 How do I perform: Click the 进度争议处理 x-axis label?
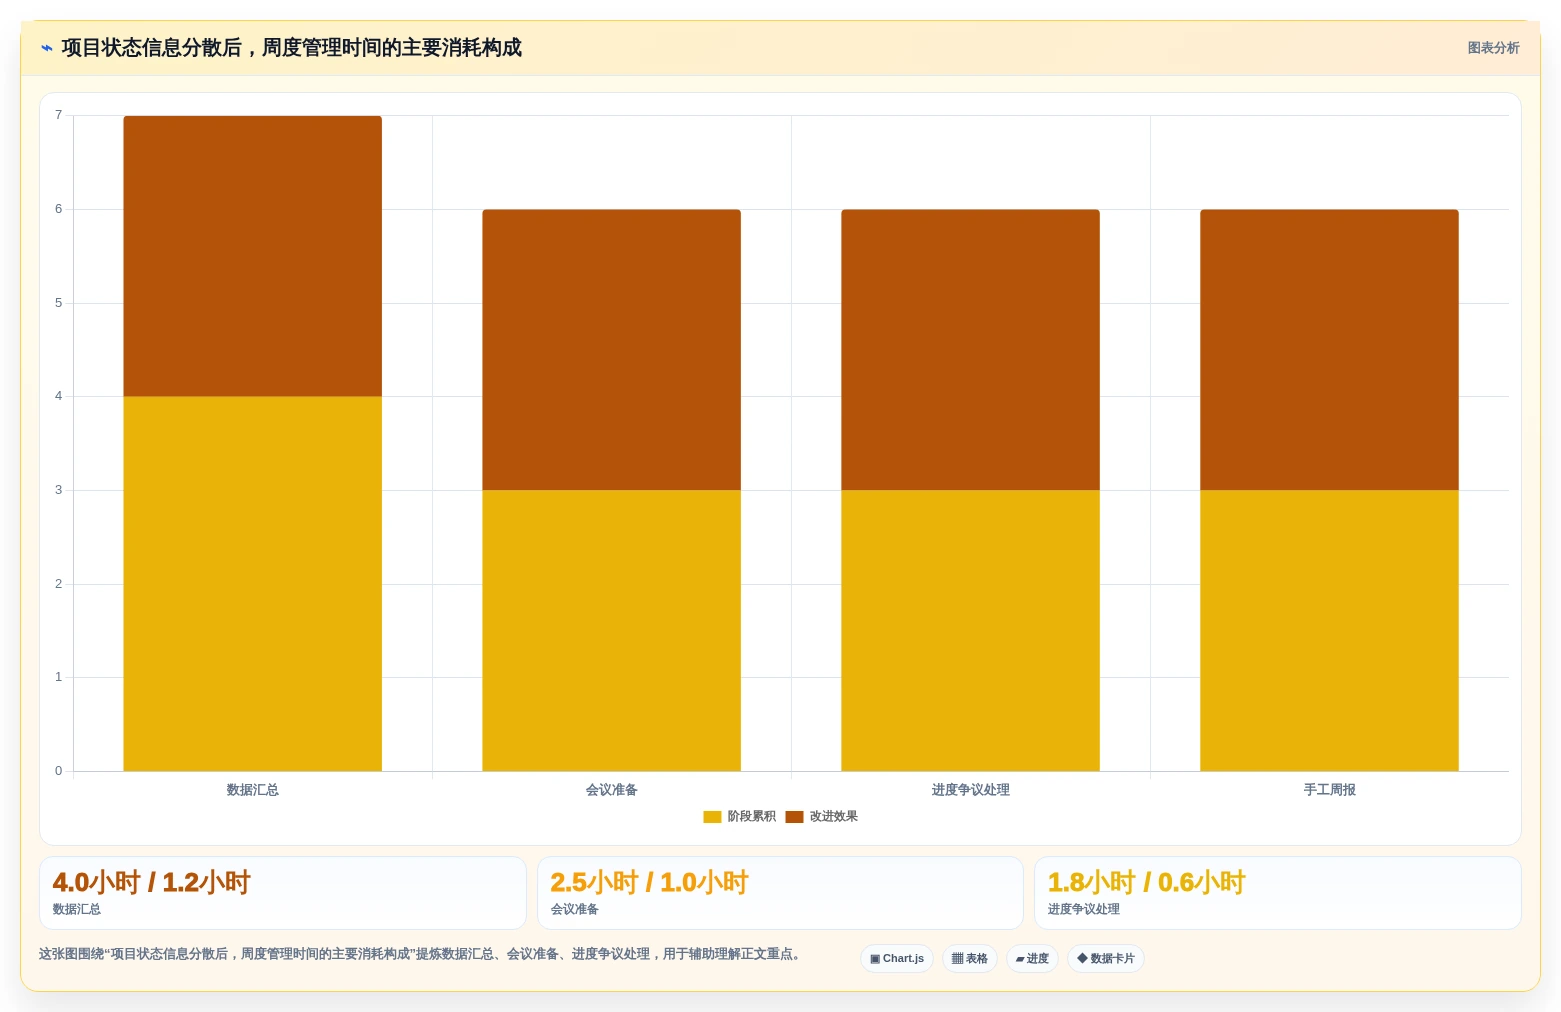point(970,790)
